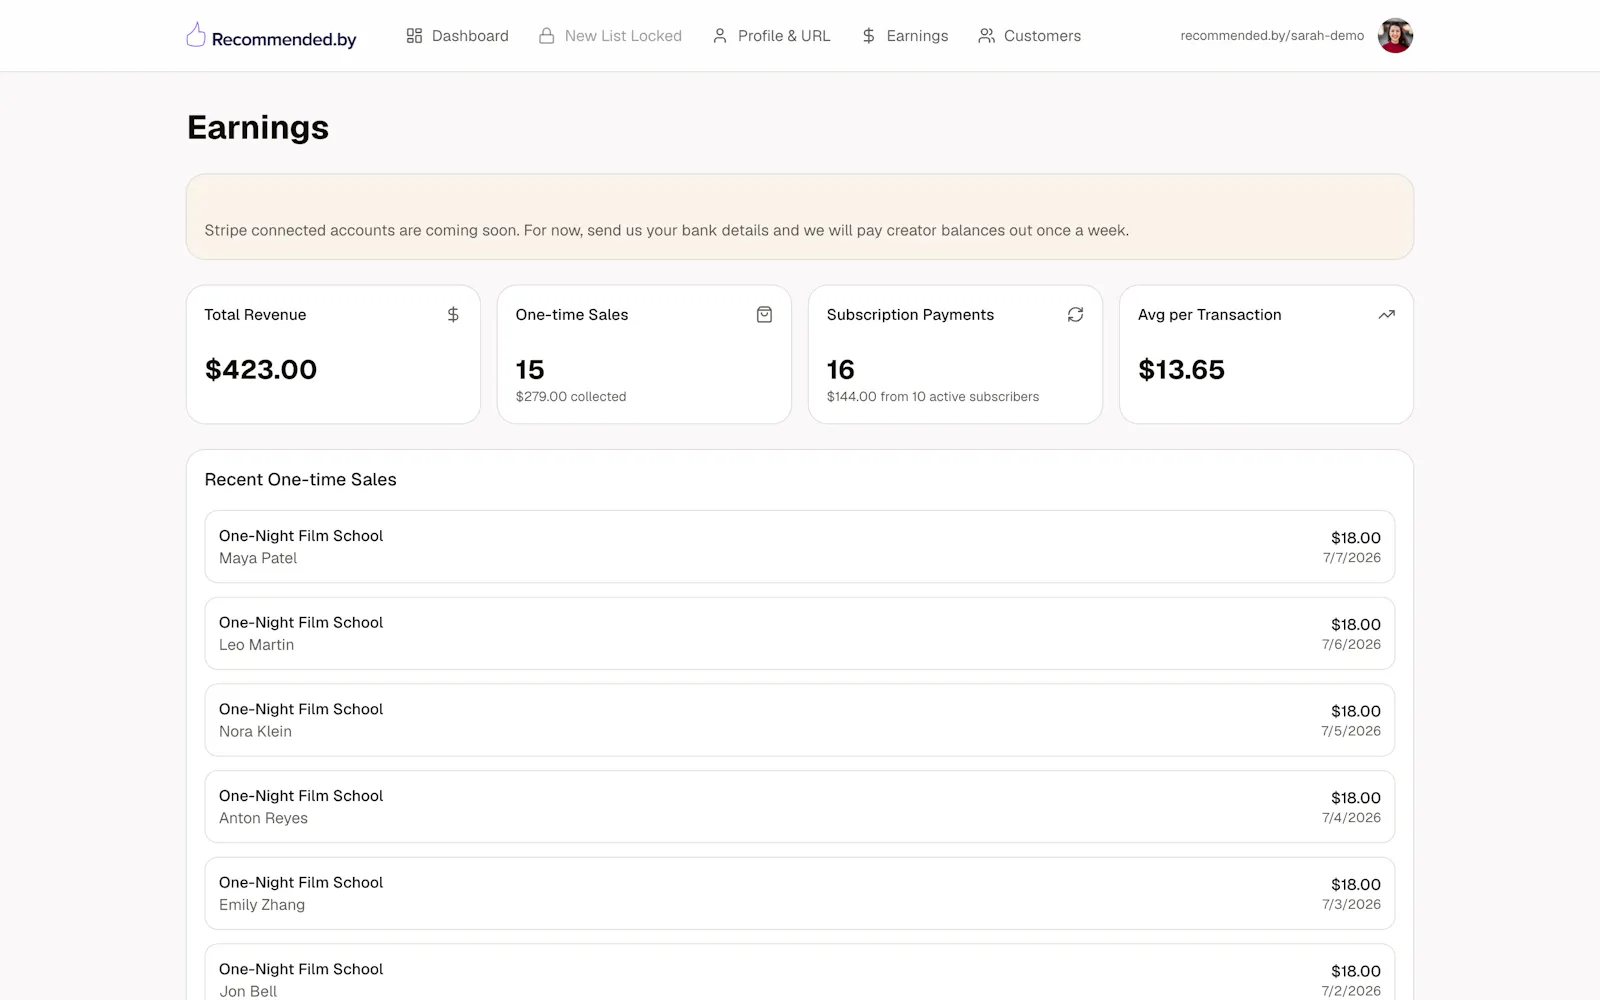Click the lock icon beside New List Locked
The image size is (1600, 1000).
pos(547,36)
